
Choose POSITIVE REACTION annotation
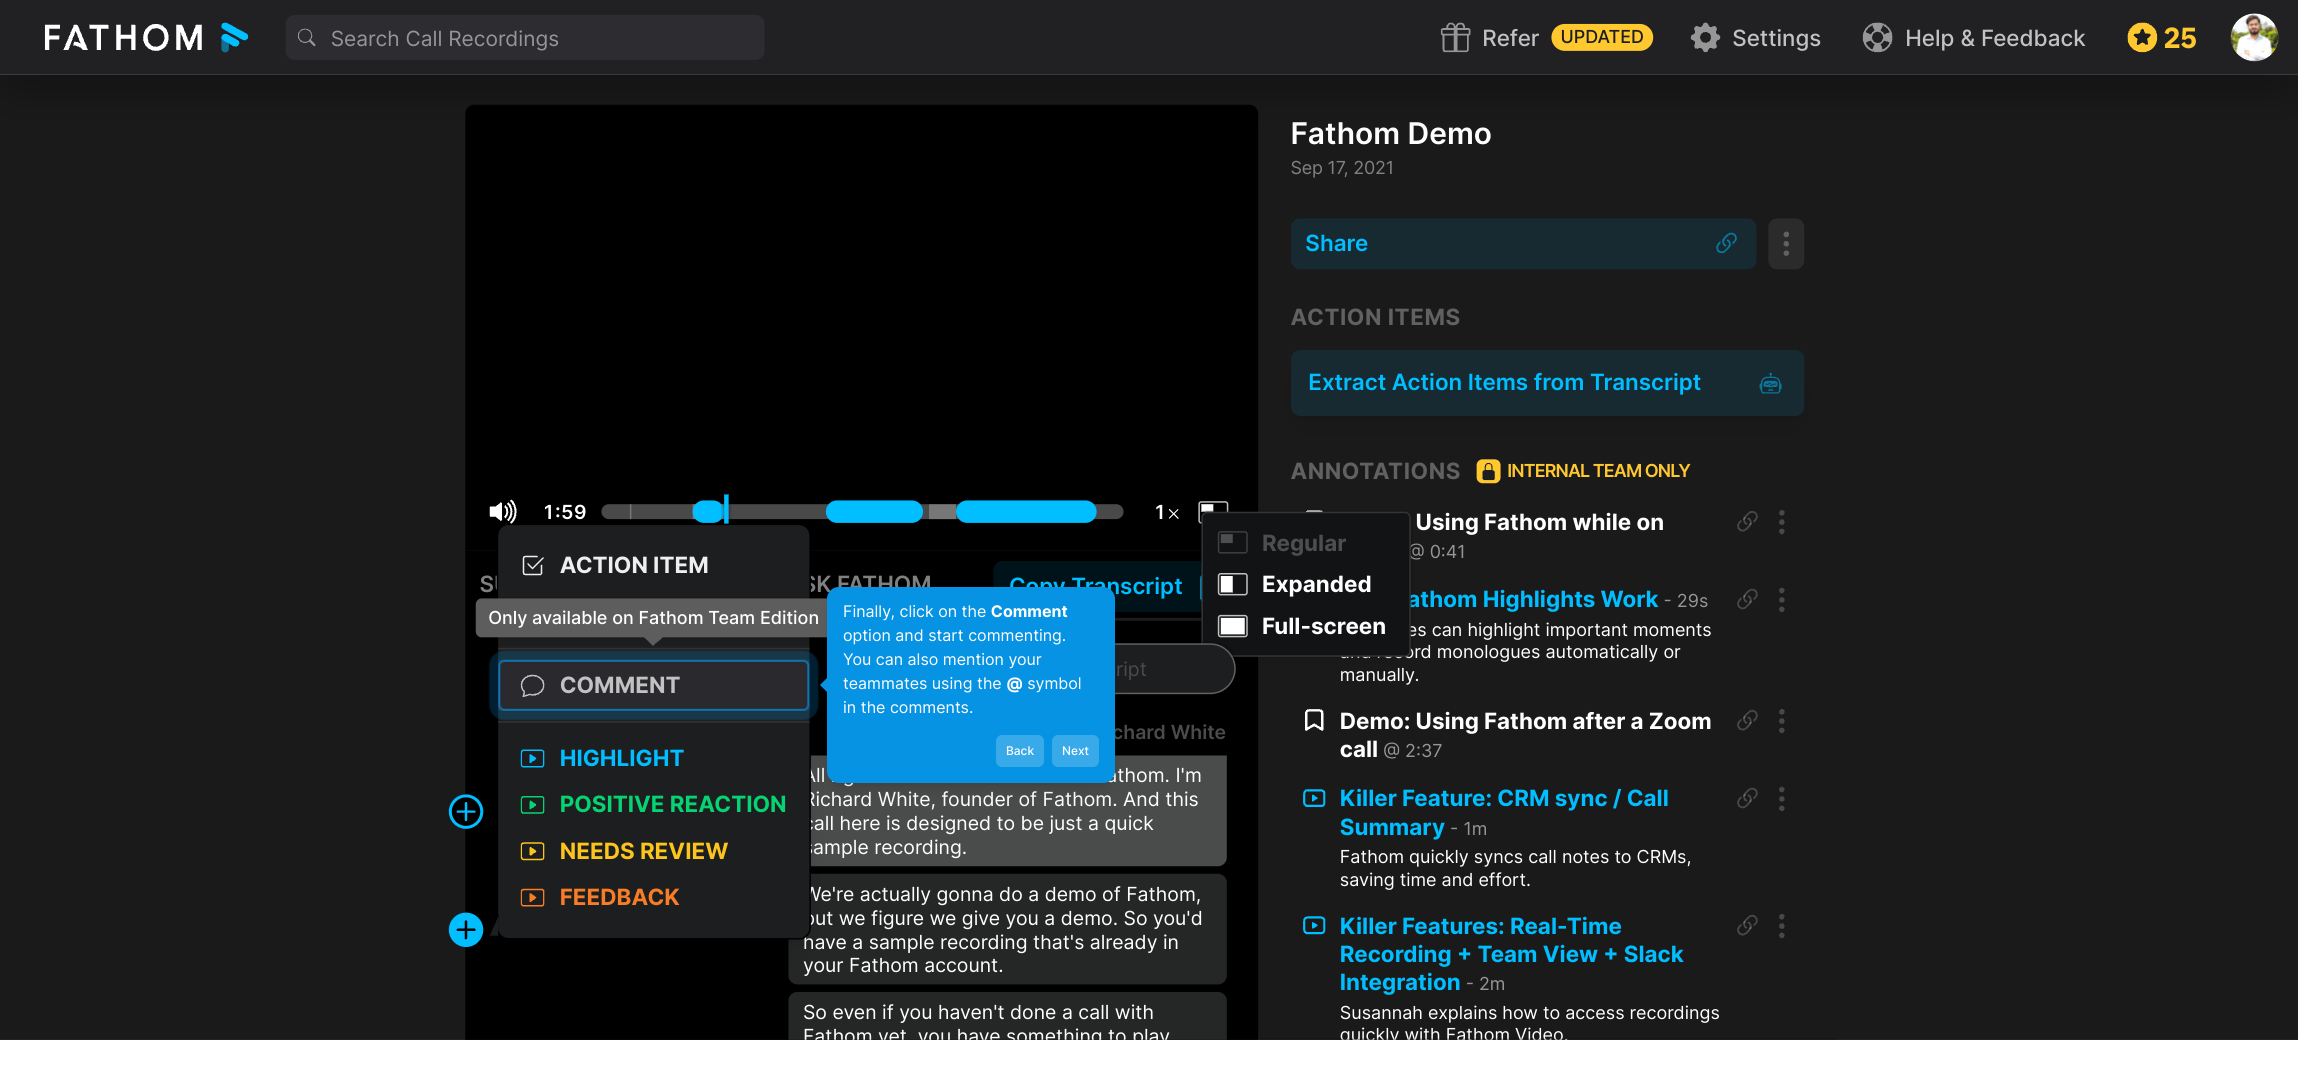[x=653, y=804]
